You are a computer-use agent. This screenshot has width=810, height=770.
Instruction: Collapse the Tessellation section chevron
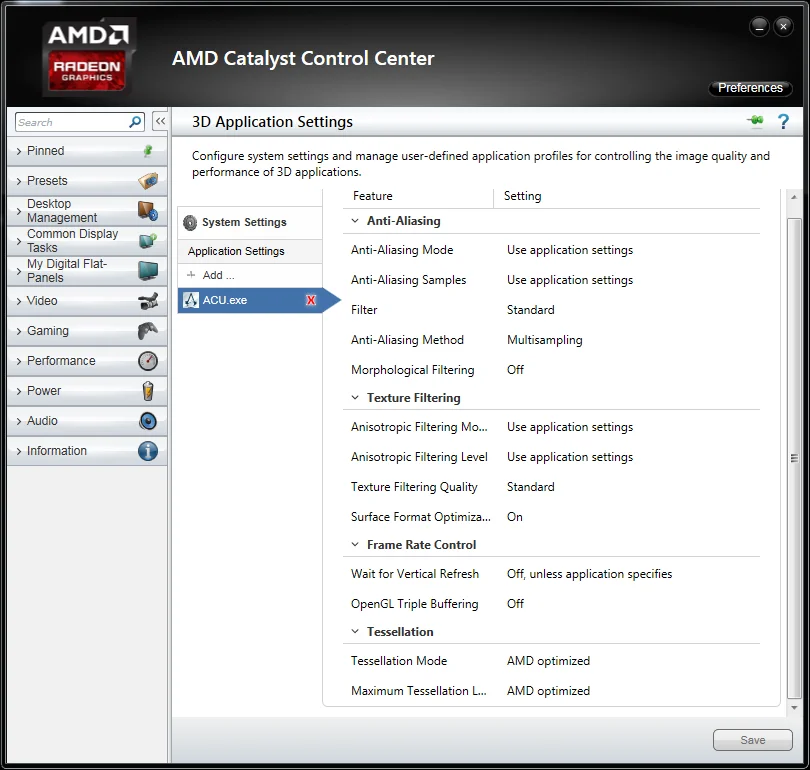(x=355, y=631)
